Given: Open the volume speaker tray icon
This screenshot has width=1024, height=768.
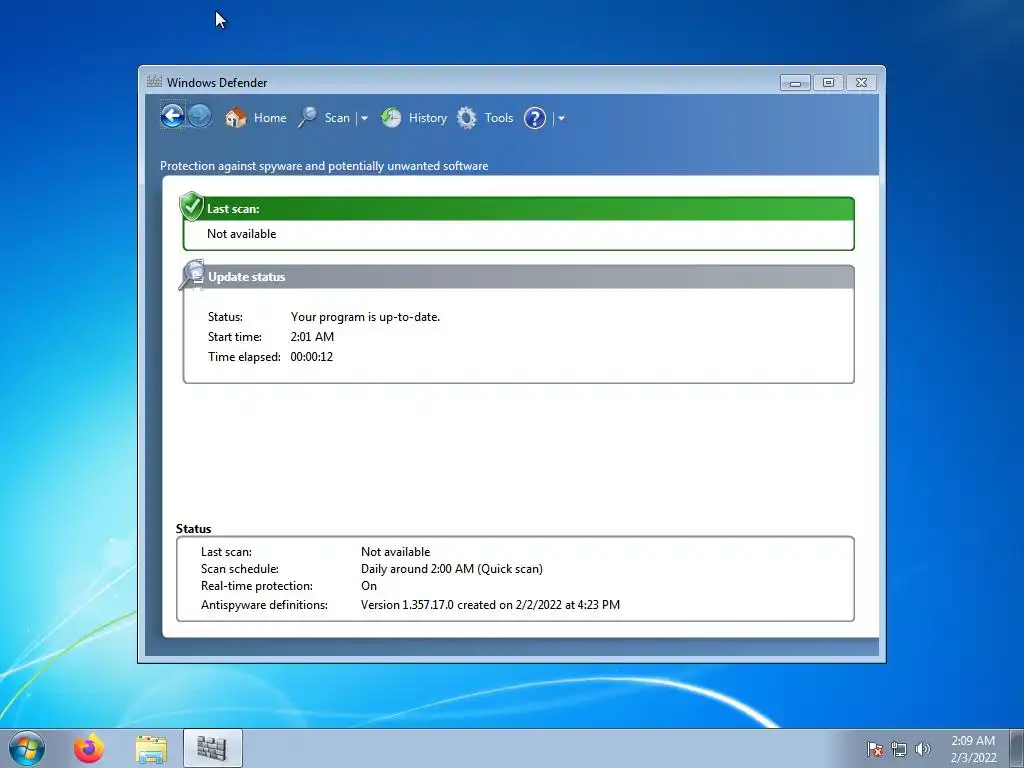Looking at the screenshot, I should pos(923,749).
